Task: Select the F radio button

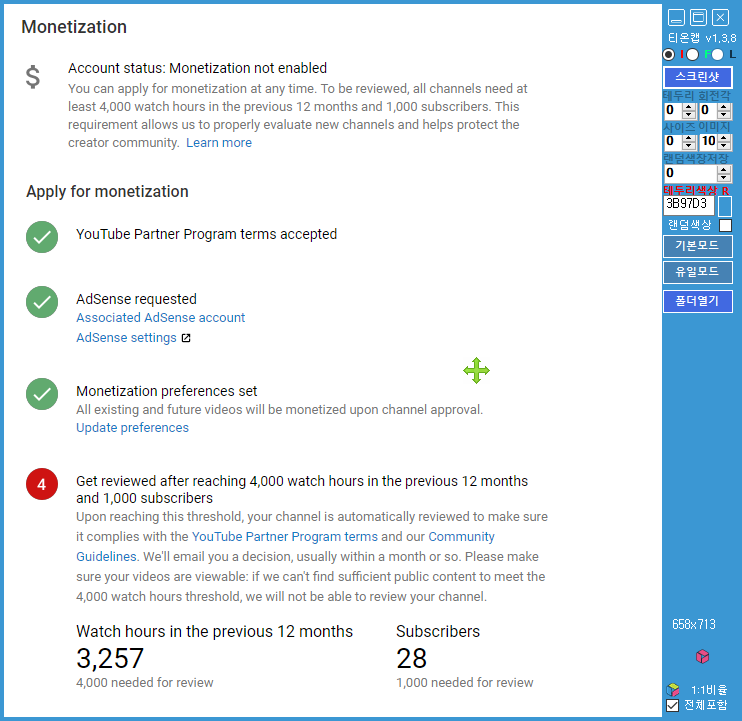Action: tap(692, 55)
